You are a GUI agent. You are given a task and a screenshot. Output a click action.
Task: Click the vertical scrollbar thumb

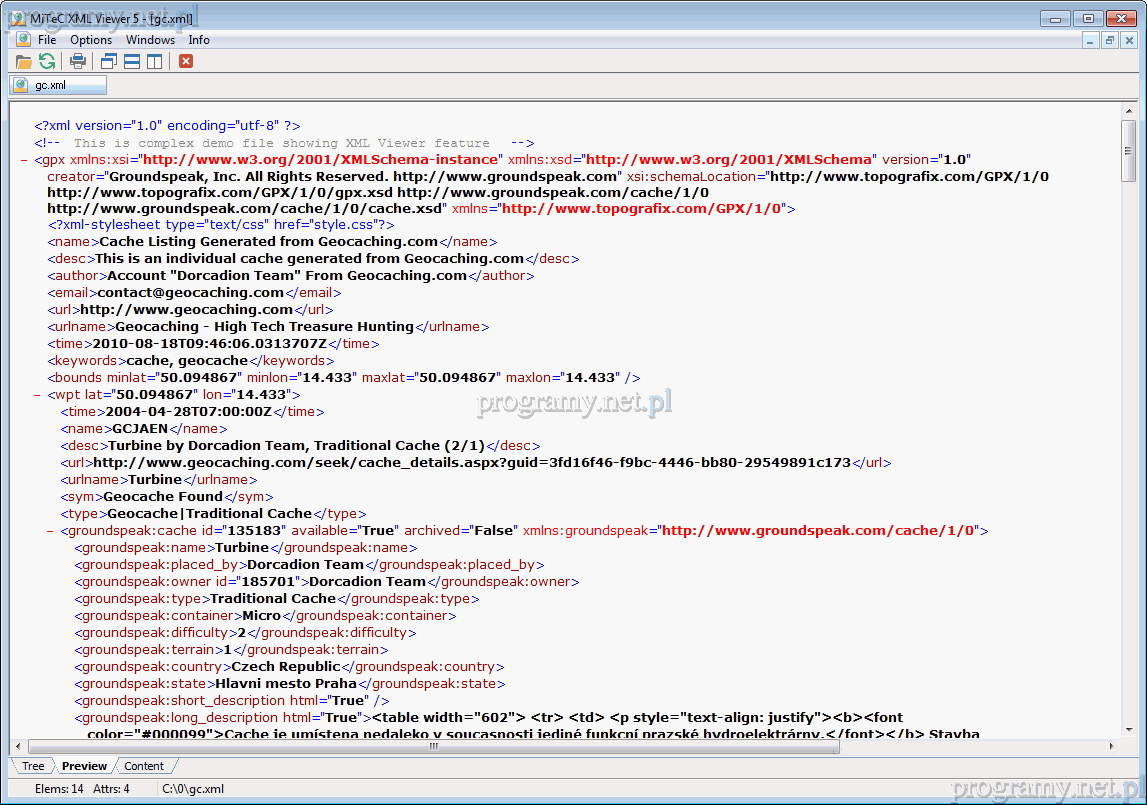(1129, 152)
